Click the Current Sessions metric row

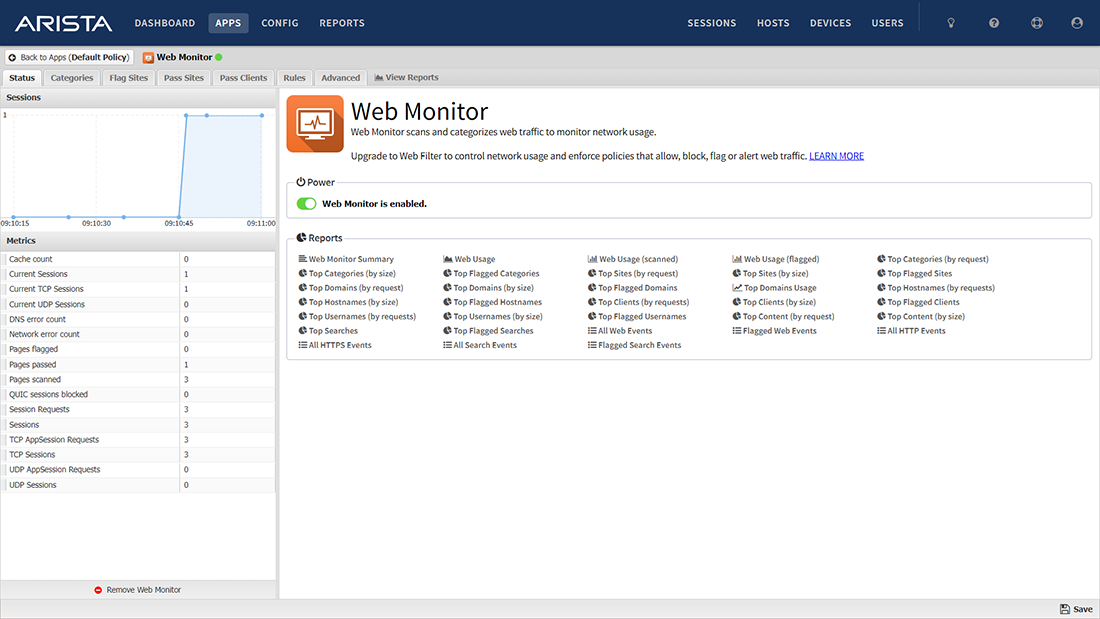coord(138,274)
